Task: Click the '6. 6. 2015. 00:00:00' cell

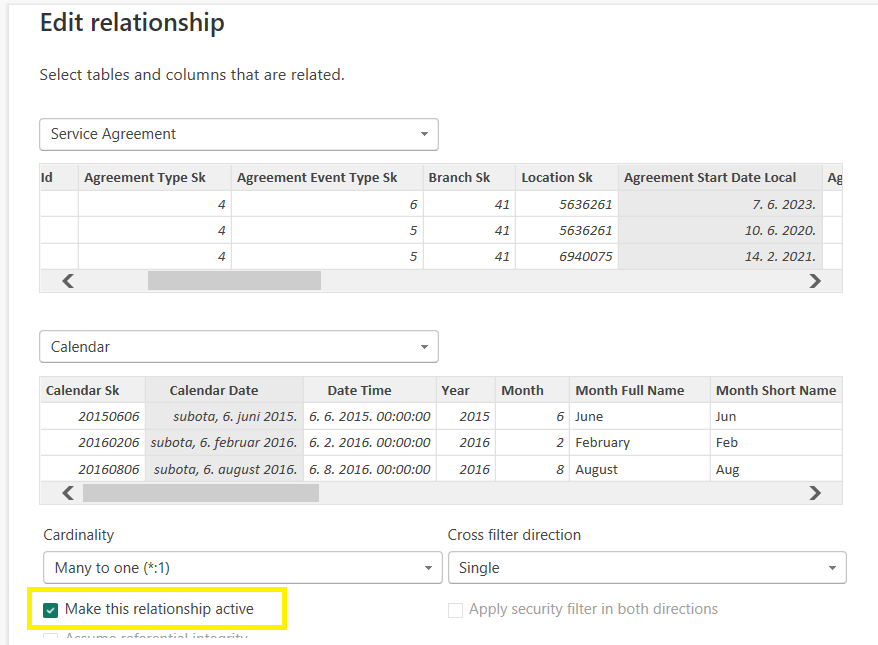Action: (x=370, y=417)
